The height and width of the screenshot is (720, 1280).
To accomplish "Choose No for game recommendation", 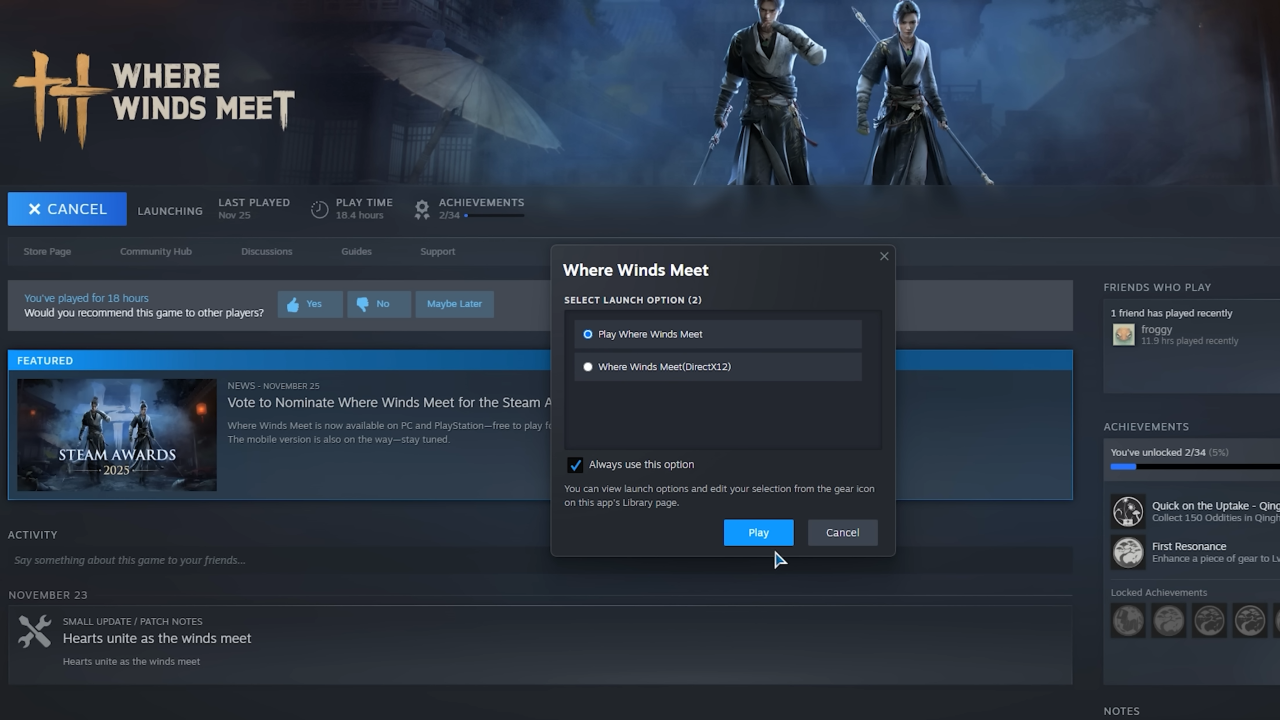I will point(379,304).
